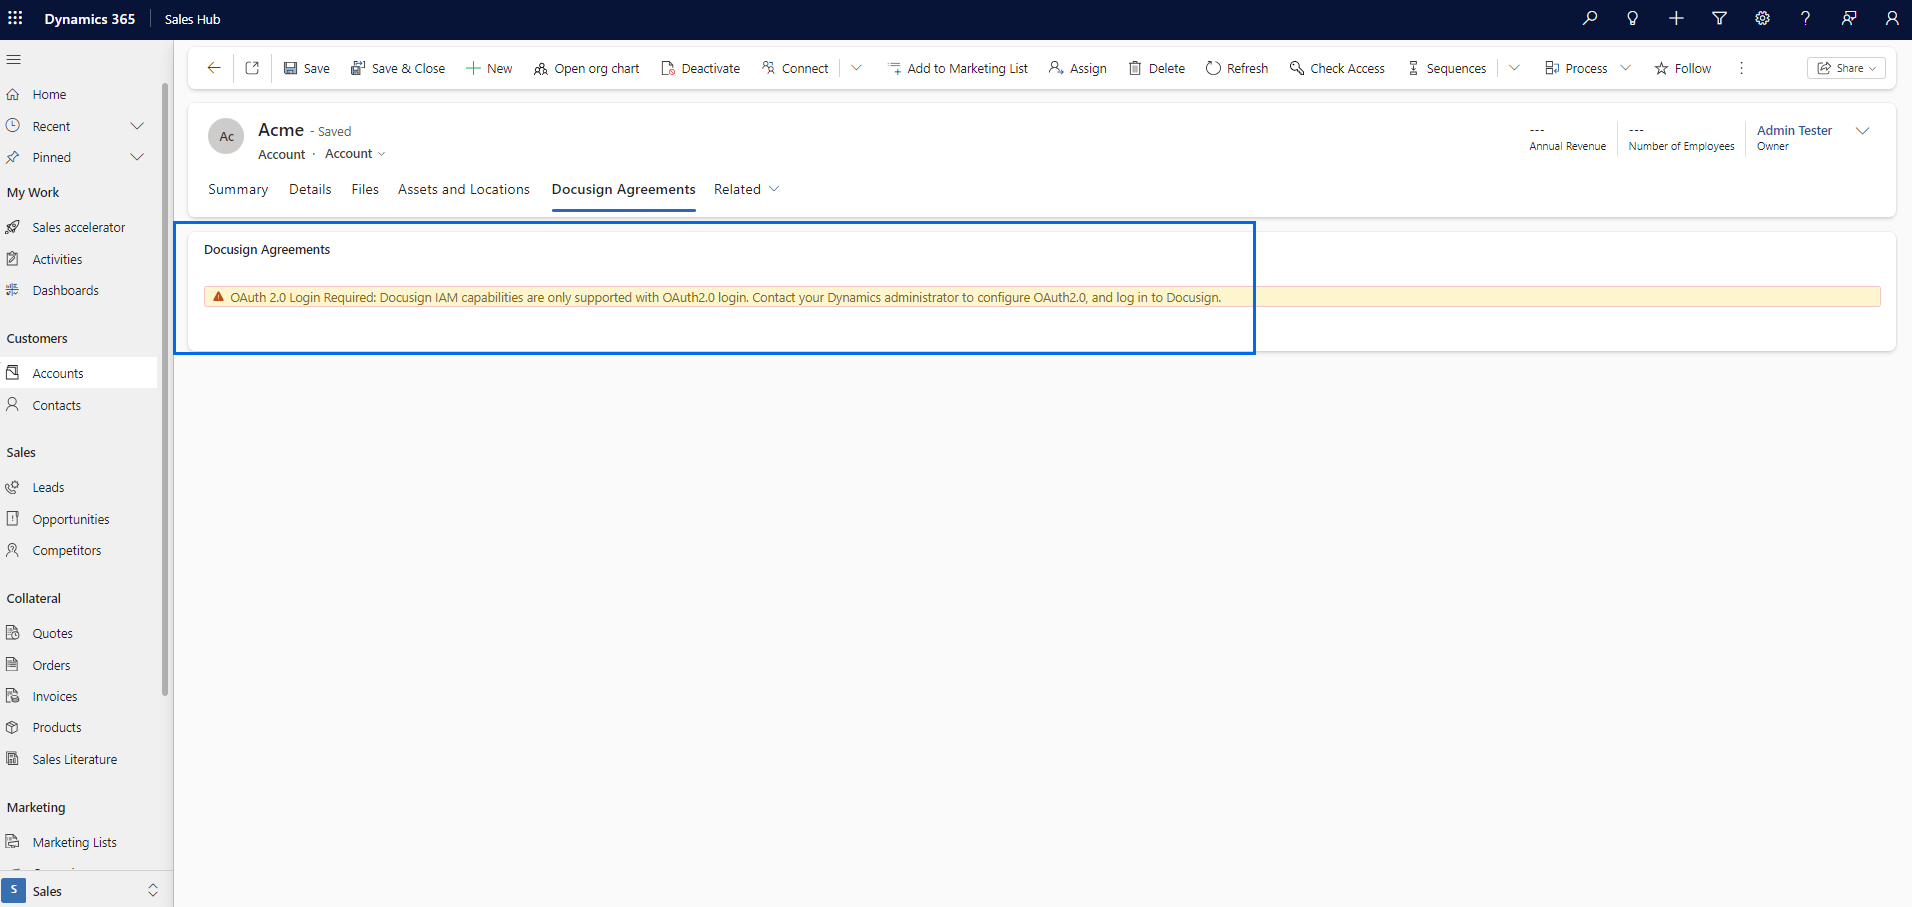The height and width of the screenshot is (907, 1912).
Task: Click the Sales accelerator icon in sidebar
Action: 13,226
